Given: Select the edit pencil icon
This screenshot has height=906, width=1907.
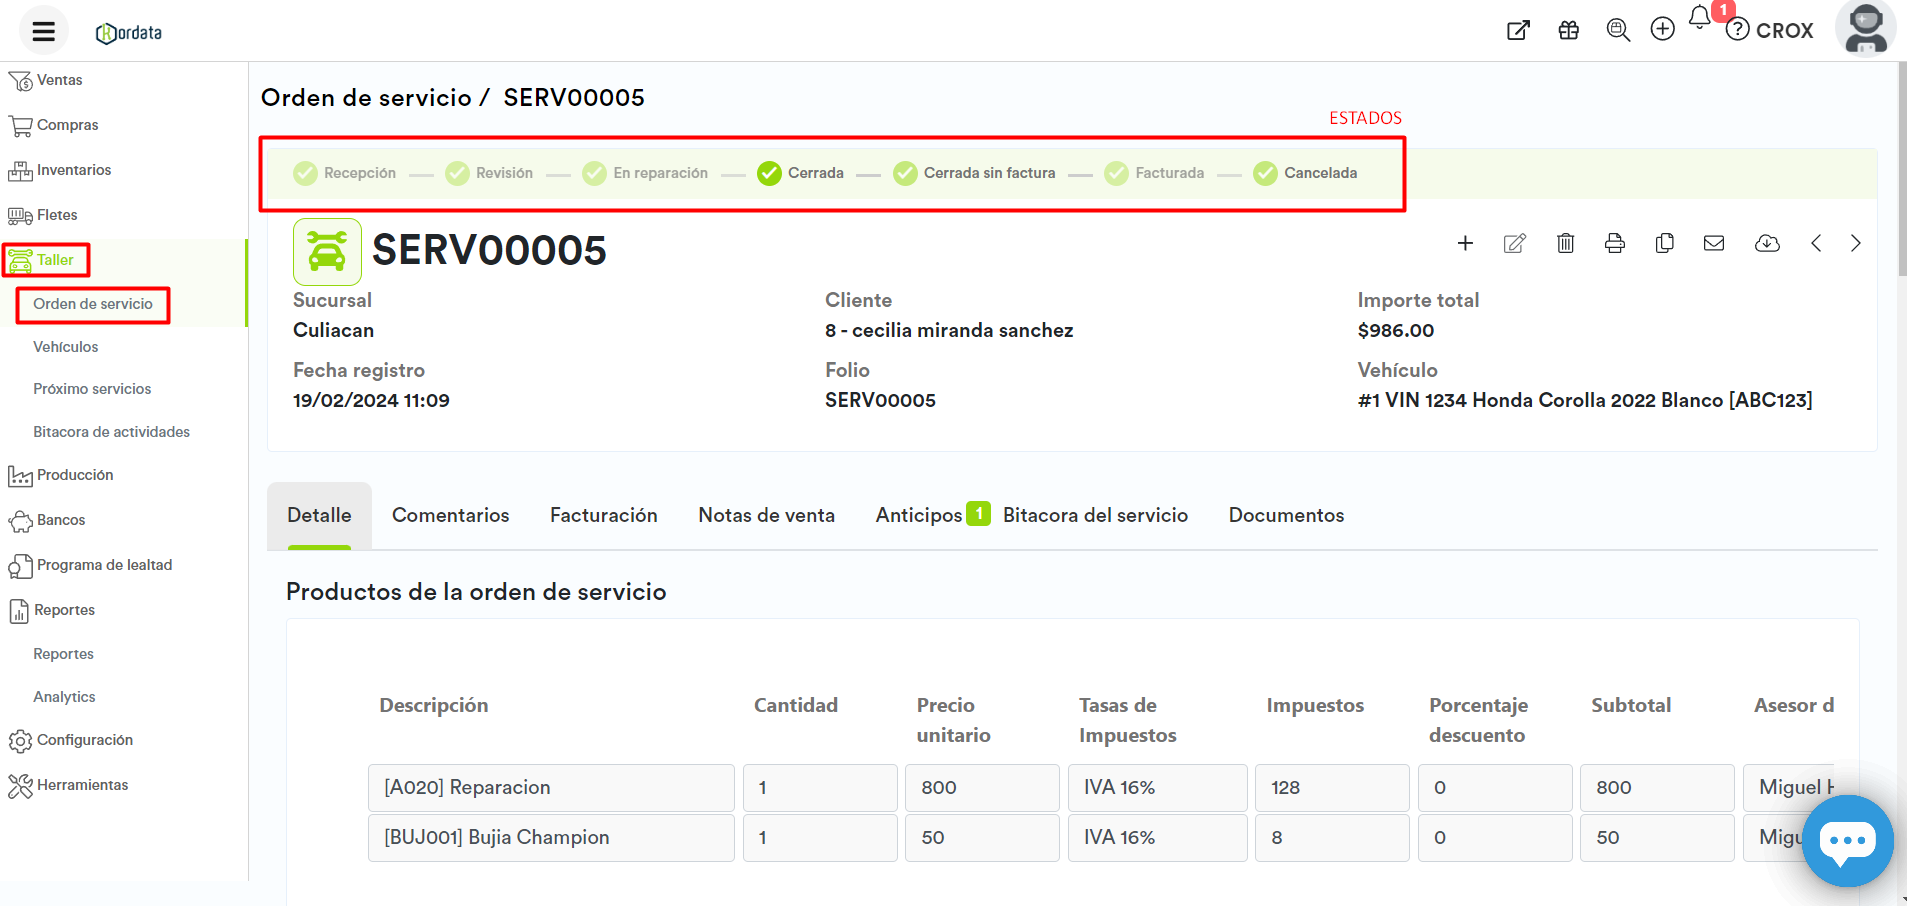Looking at the screenshot, I should coord(1514,243).
